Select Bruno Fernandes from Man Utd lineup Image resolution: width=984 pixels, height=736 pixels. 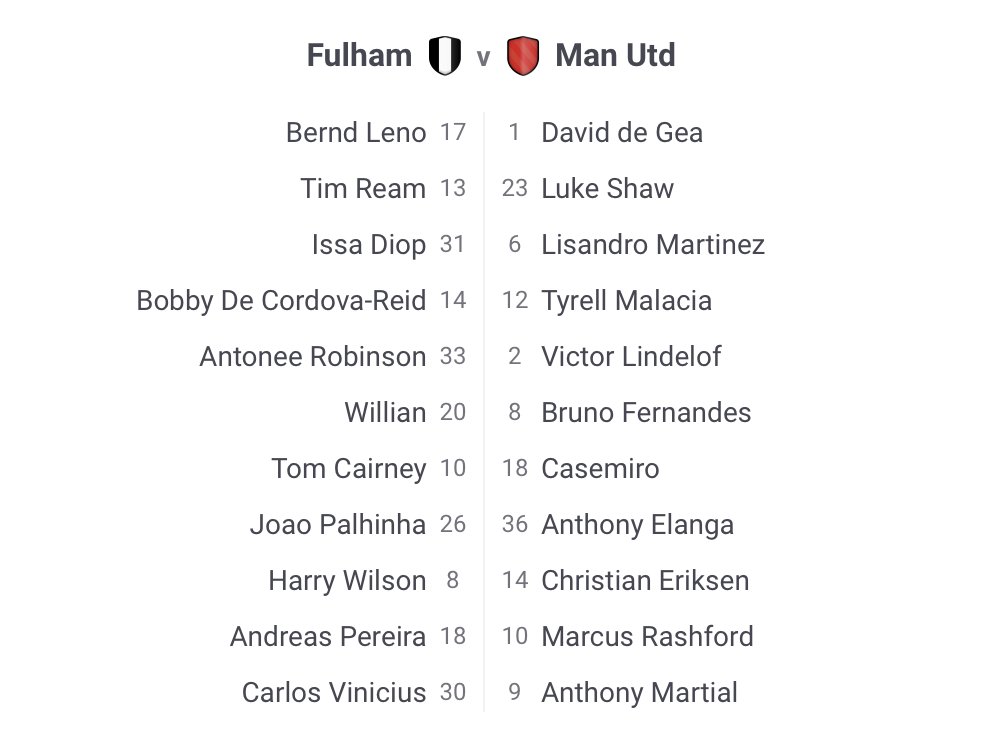pos(645,413)
